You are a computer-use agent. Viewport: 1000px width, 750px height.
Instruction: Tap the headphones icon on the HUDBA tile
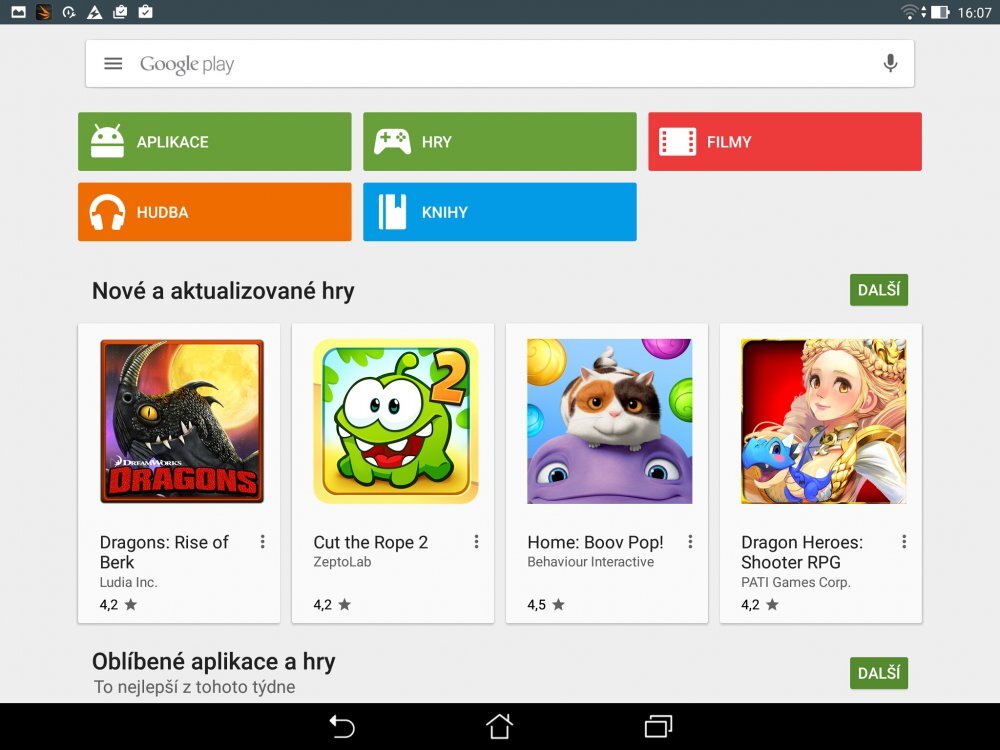coord(107,211)
